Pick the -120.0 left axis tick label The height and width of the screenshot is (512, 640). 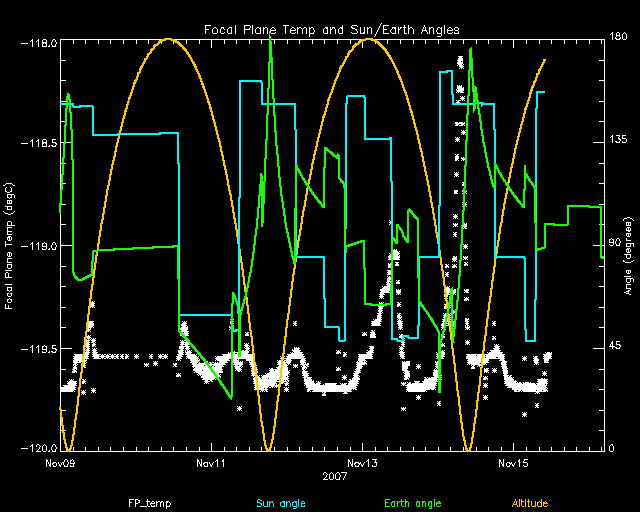[40, 449]
